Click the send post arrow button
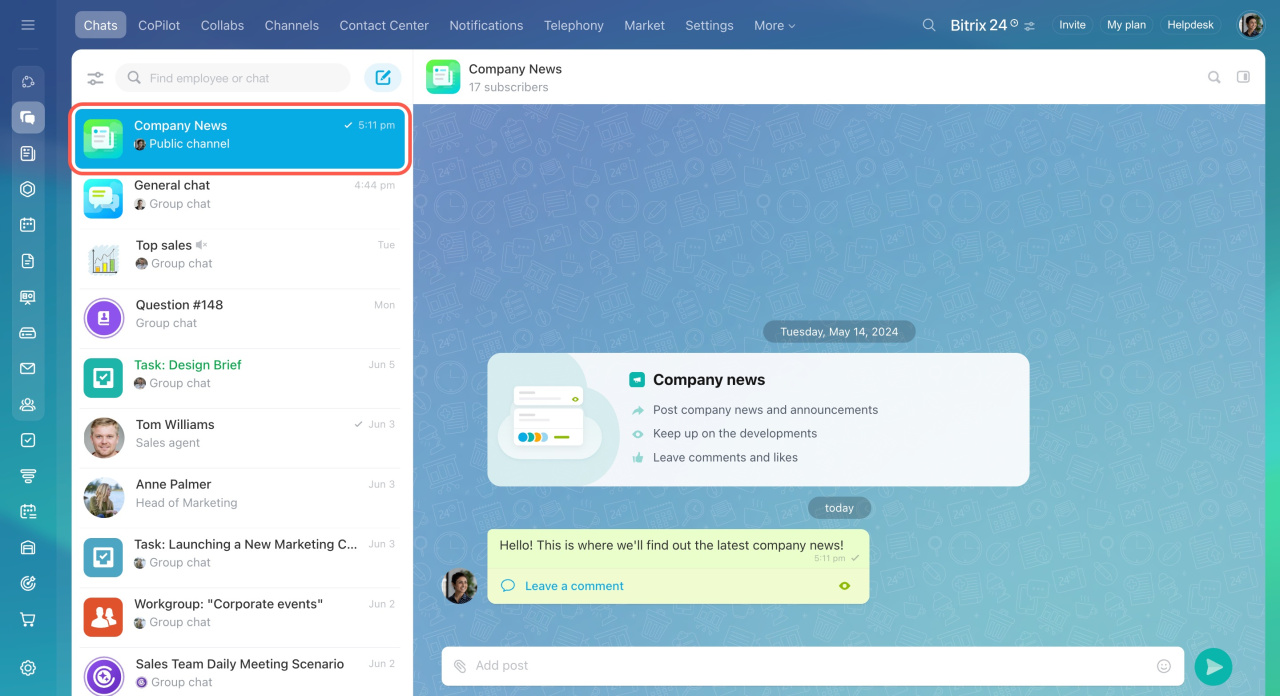Screen dimensions: 1280x696 (1213, 666)
